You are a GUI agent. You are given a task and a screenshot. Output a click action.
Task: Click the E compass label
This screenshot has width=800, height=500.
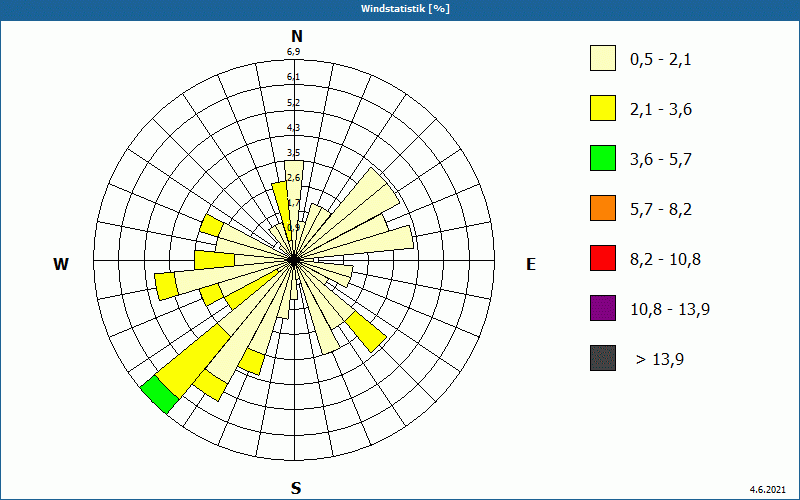531,264
